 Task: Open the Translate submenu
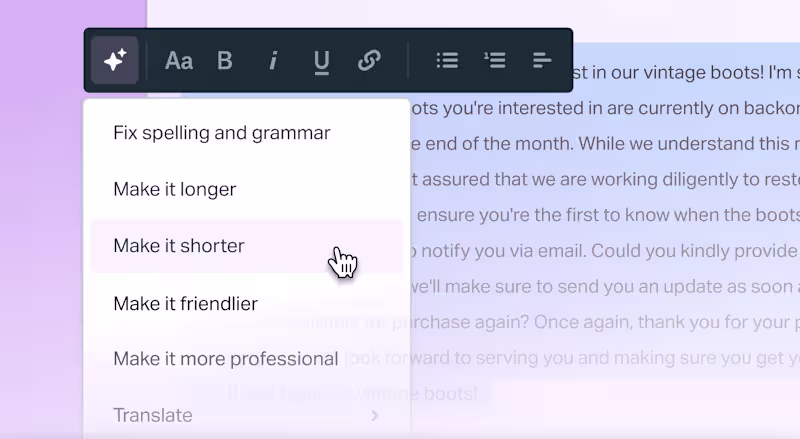coord(247,416)
